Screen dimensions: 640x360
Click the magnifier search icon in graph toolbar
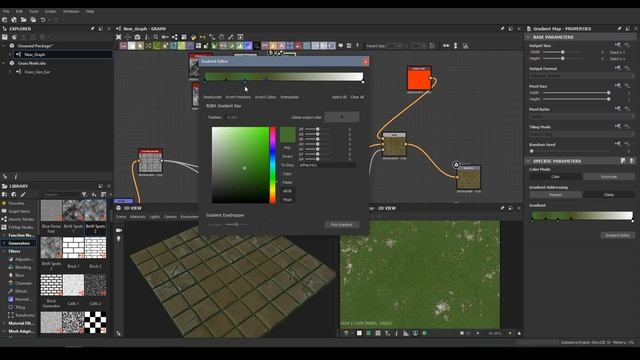[x=156, y=37]
